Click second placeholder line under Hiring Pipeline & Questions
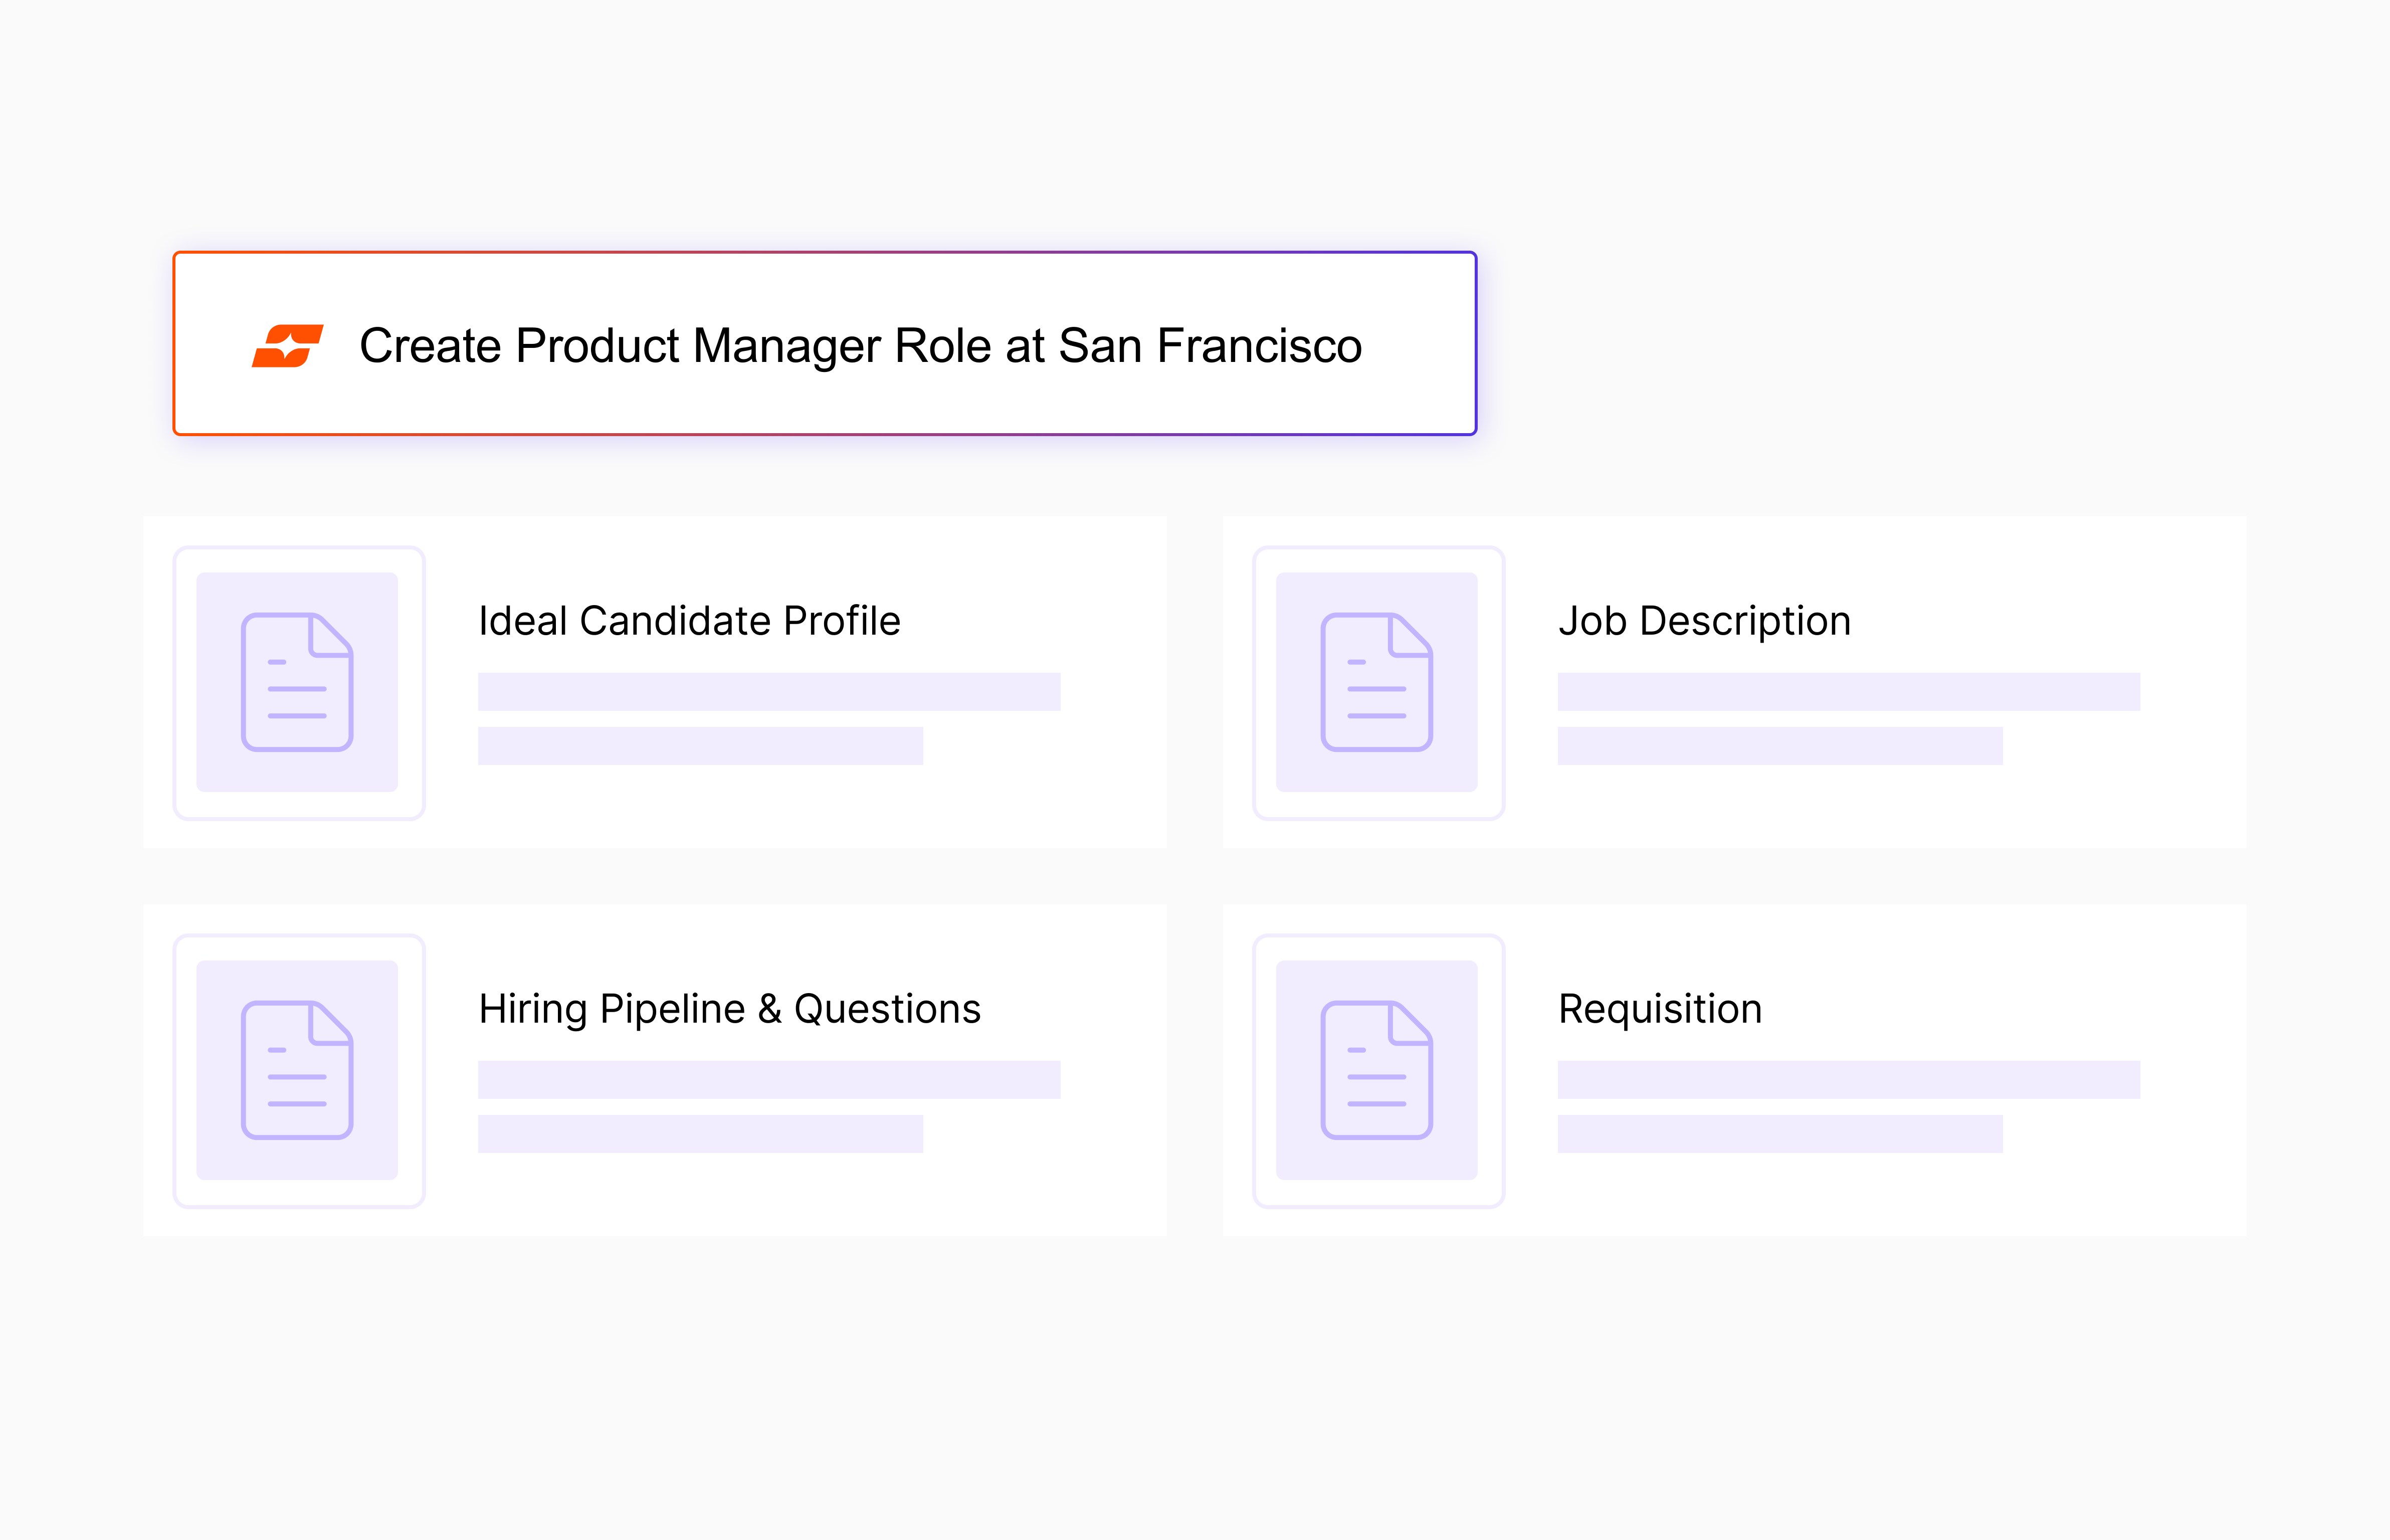 (700, 1134)
